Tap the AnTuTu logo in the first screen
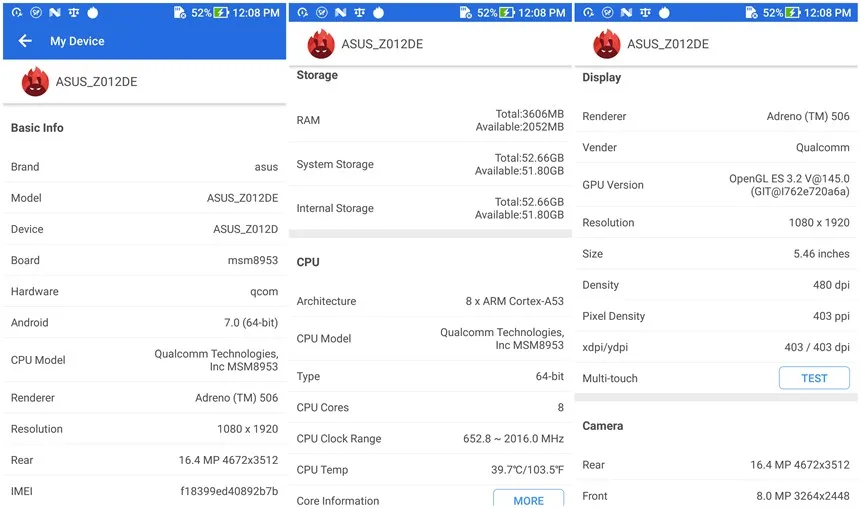 35,82
